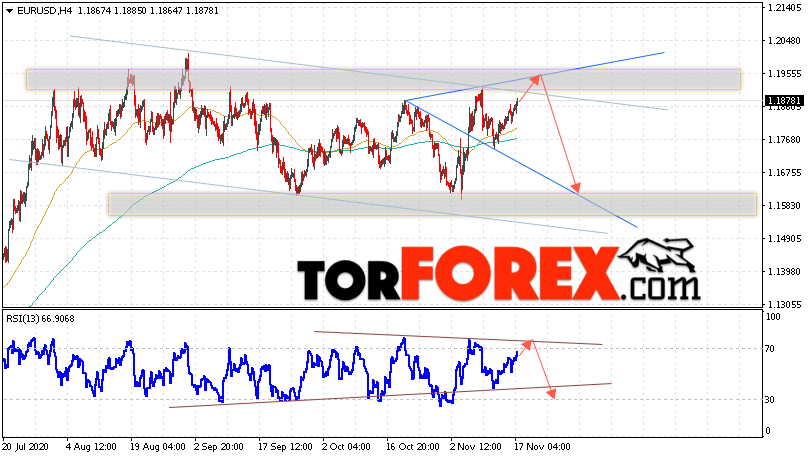Screen dimensions: 808x458
Task: Click the RSI scale level 30
Action: [x=770, y=400]
